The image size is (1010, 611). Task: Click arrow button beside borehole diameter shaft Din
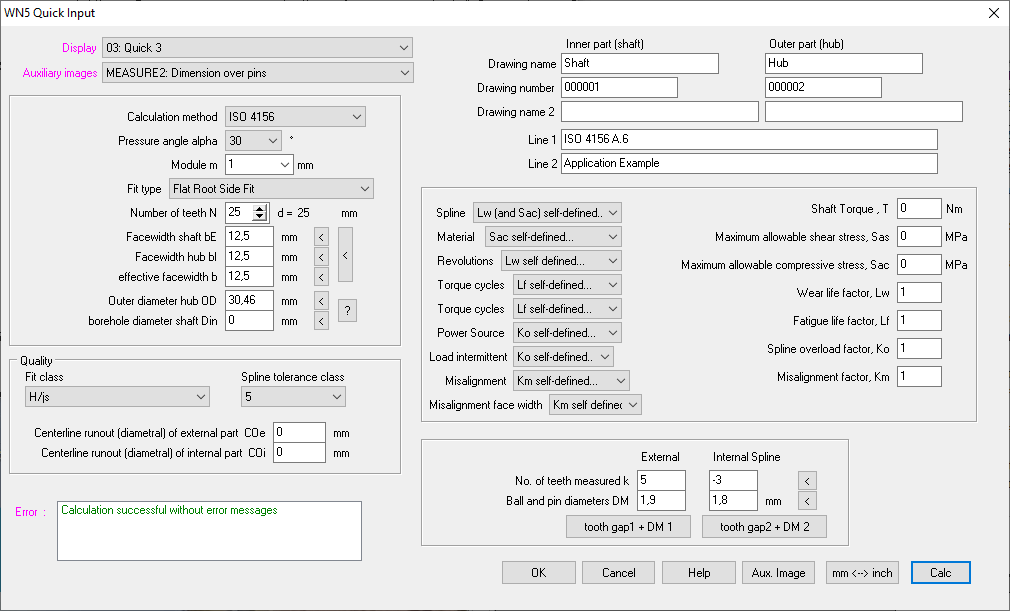click(321, 321)
